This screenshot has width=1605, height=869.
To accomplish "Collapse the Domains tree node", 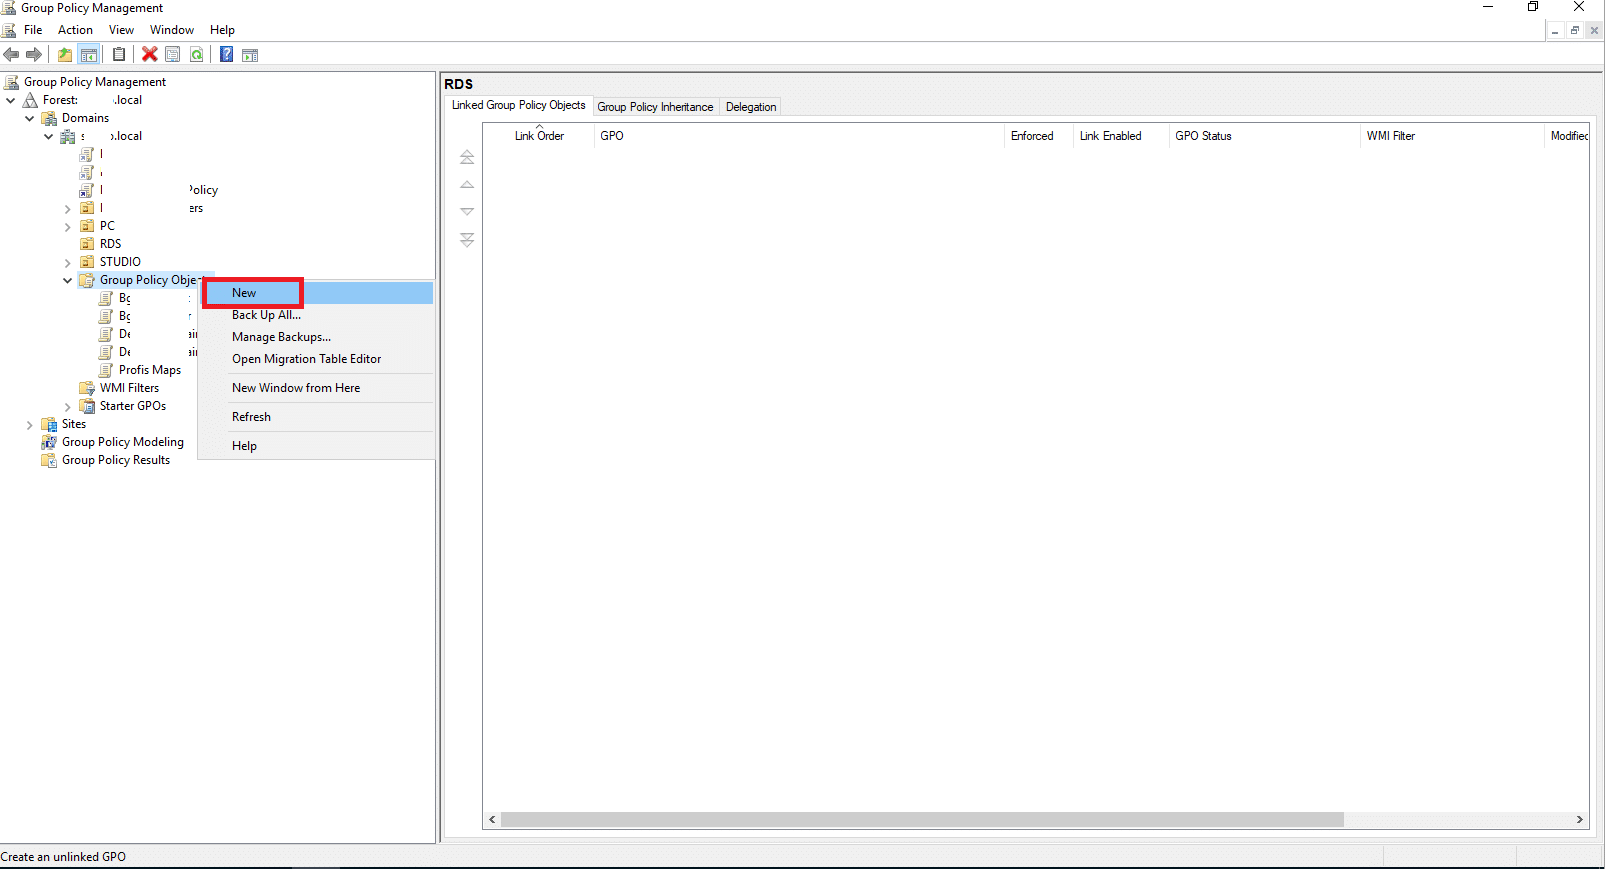I will (30, 118).
